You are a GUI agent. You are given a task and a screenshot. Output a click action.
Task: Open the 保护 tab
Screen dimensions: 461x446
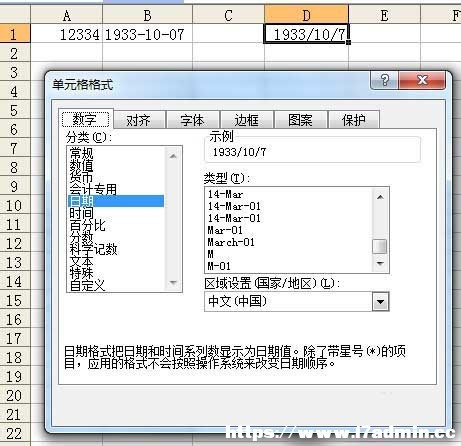pyautogui.click(x=354, y=120)
